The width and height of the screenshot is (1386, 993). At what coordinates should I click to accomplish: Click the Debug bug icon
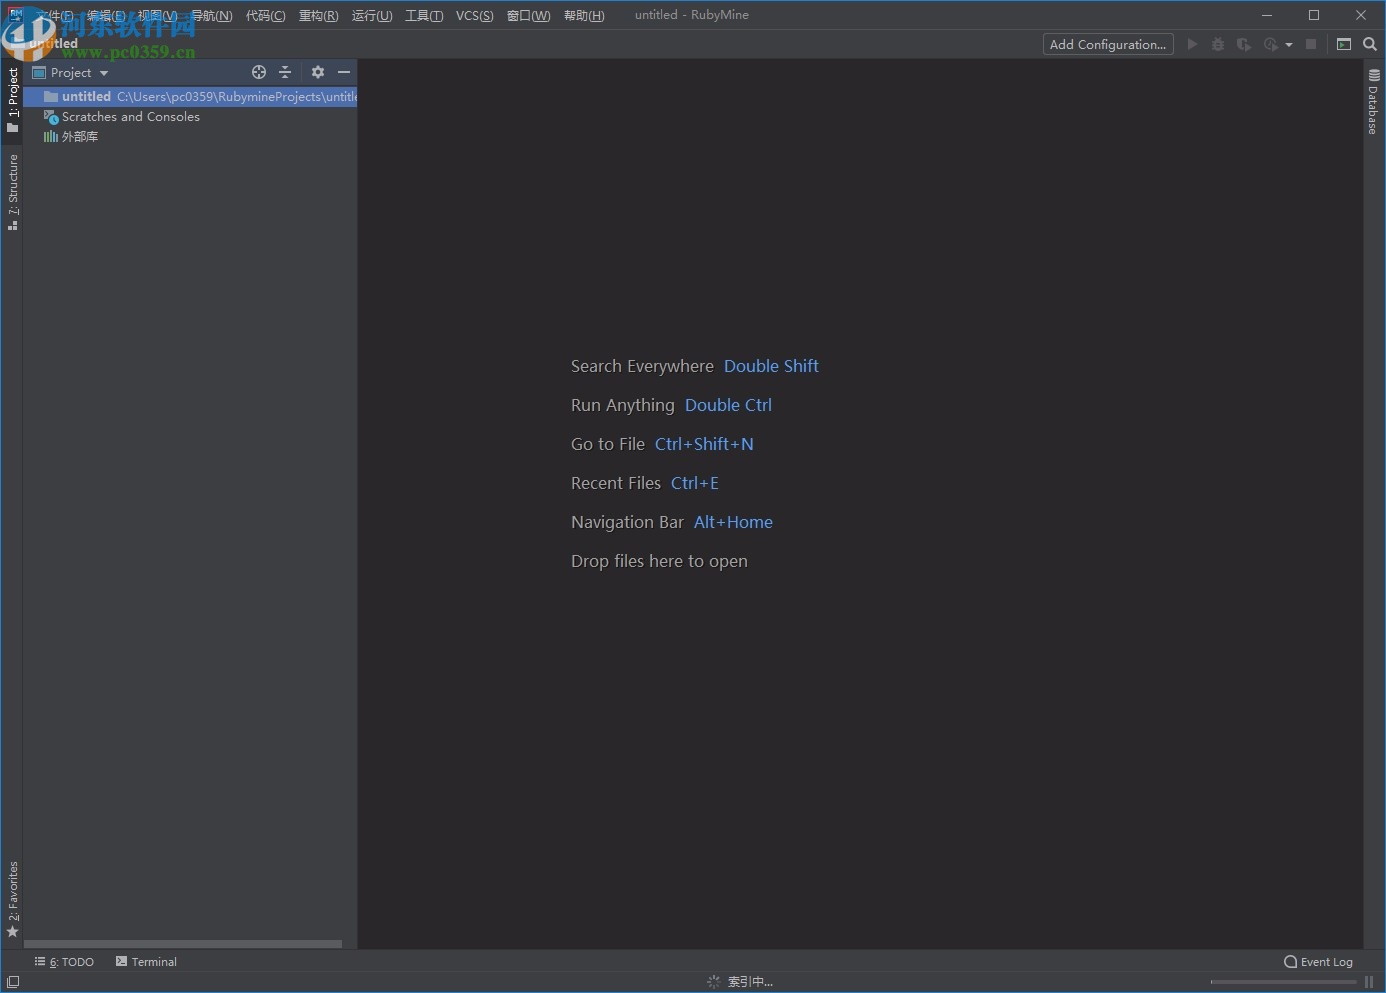click(x=1217, y=44)
